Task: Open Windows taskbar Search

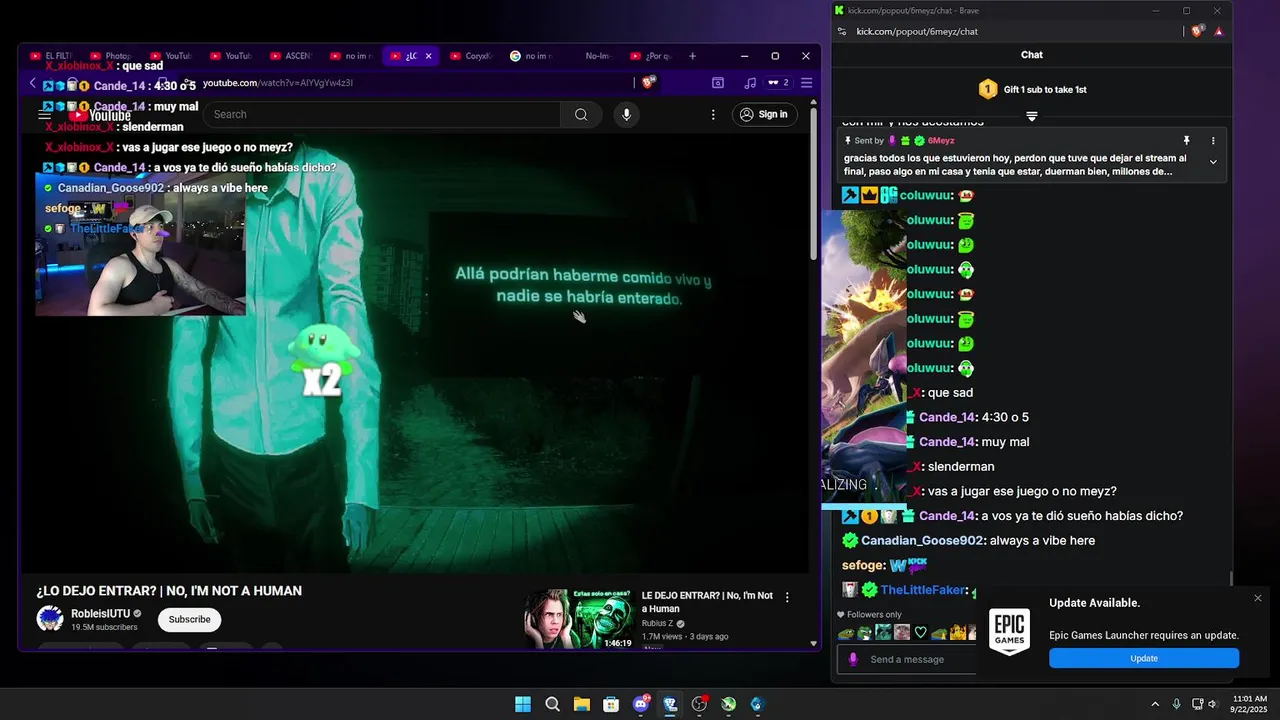Action: [x=552, y=704]
